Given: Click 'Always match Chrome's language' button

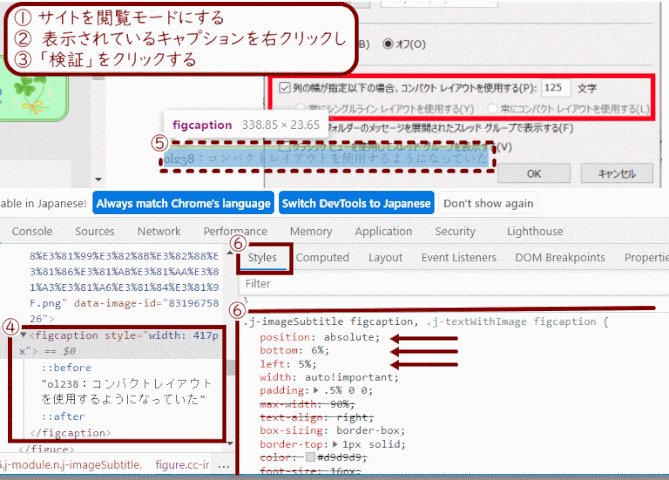Looking at the screenshot, I should point(183,203).
